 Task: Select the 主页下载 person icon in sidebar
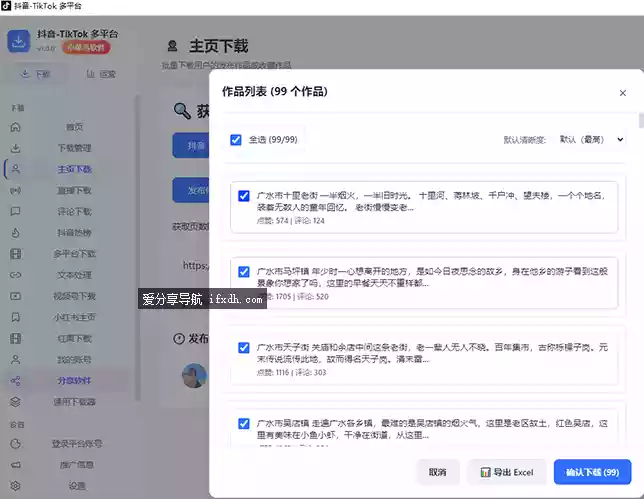tap(16, 169)
